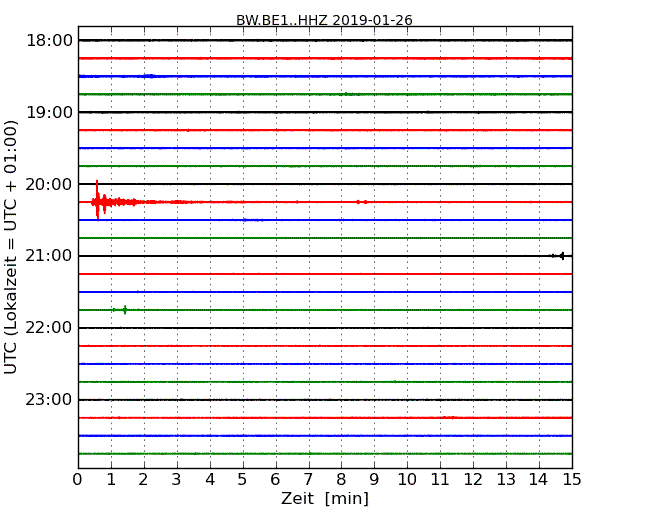Click x-axis tick label 14
Screen dimensions: 650x520
(x=539, y=479)
